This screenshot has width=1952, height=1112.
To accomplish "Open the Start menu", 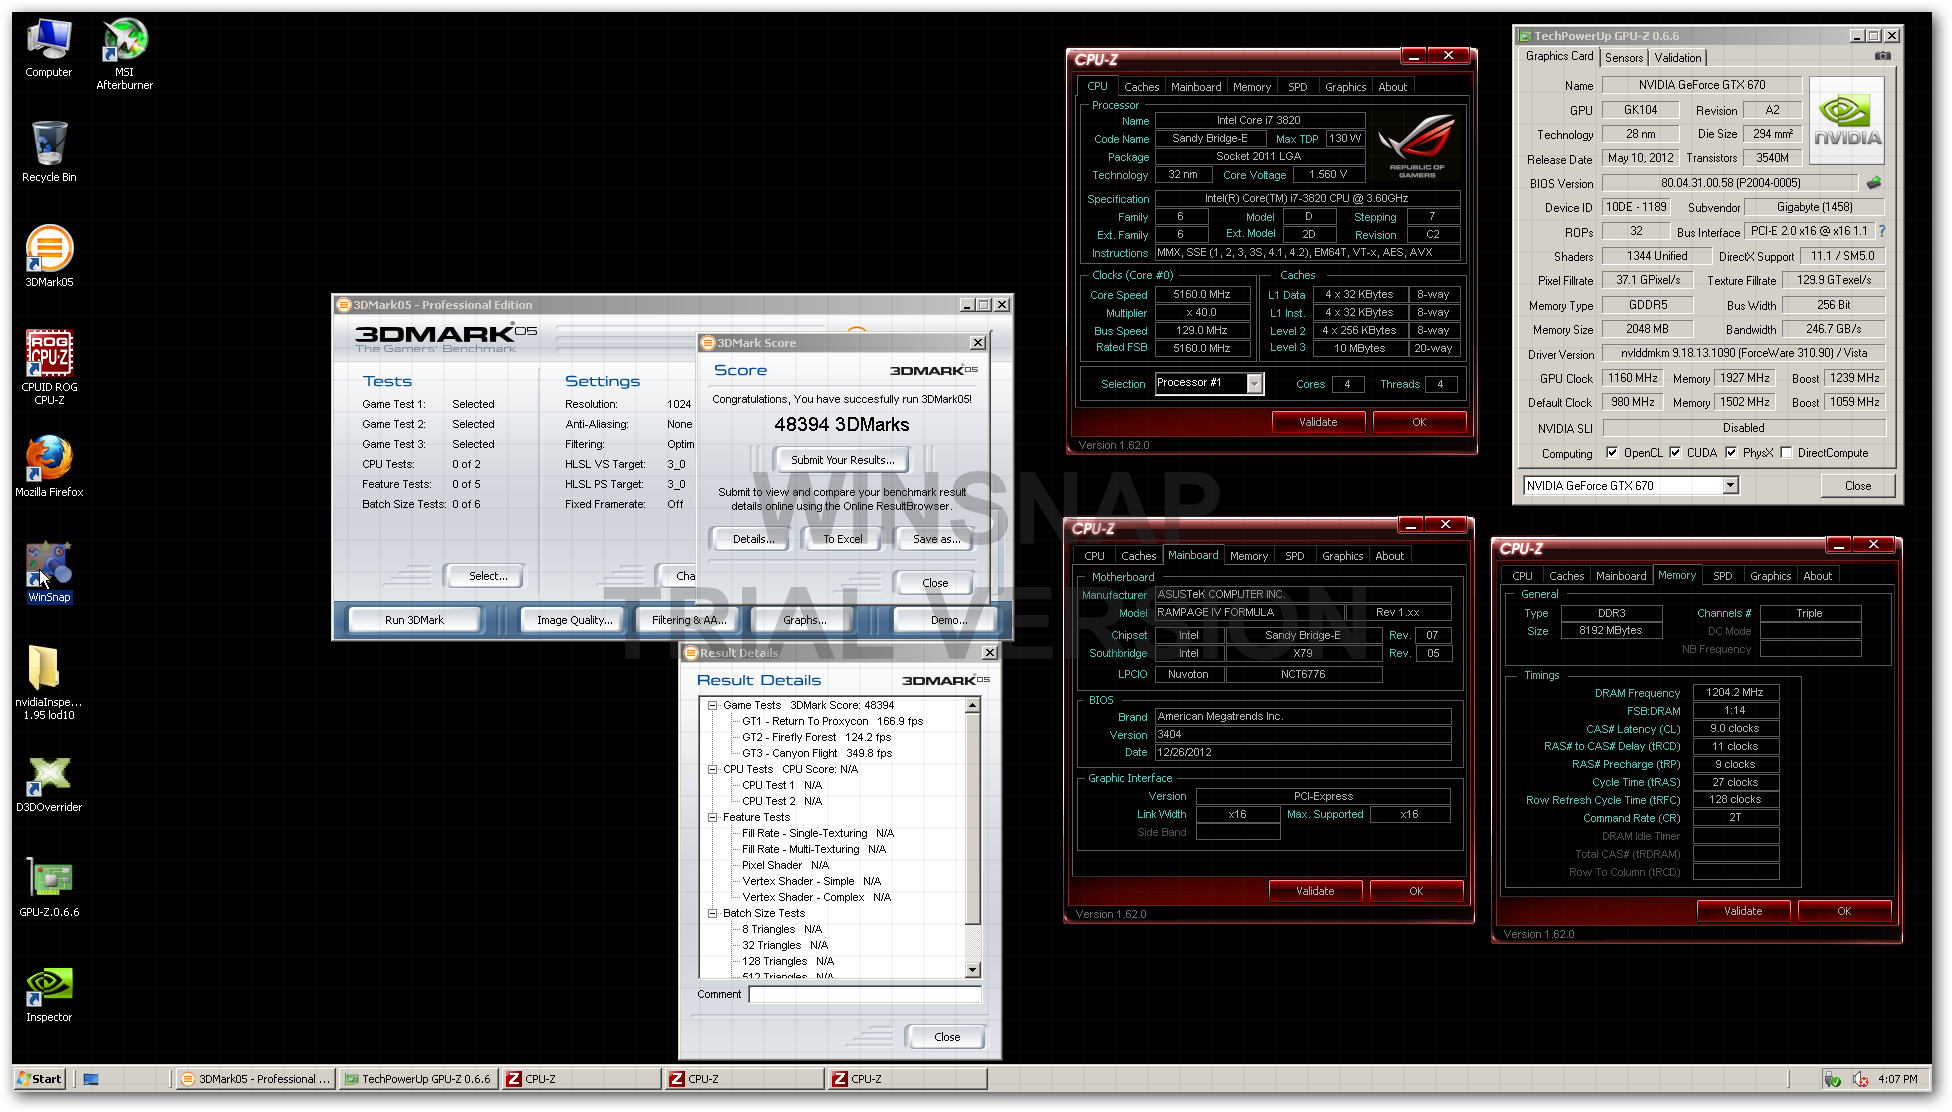I will 40,1079.
